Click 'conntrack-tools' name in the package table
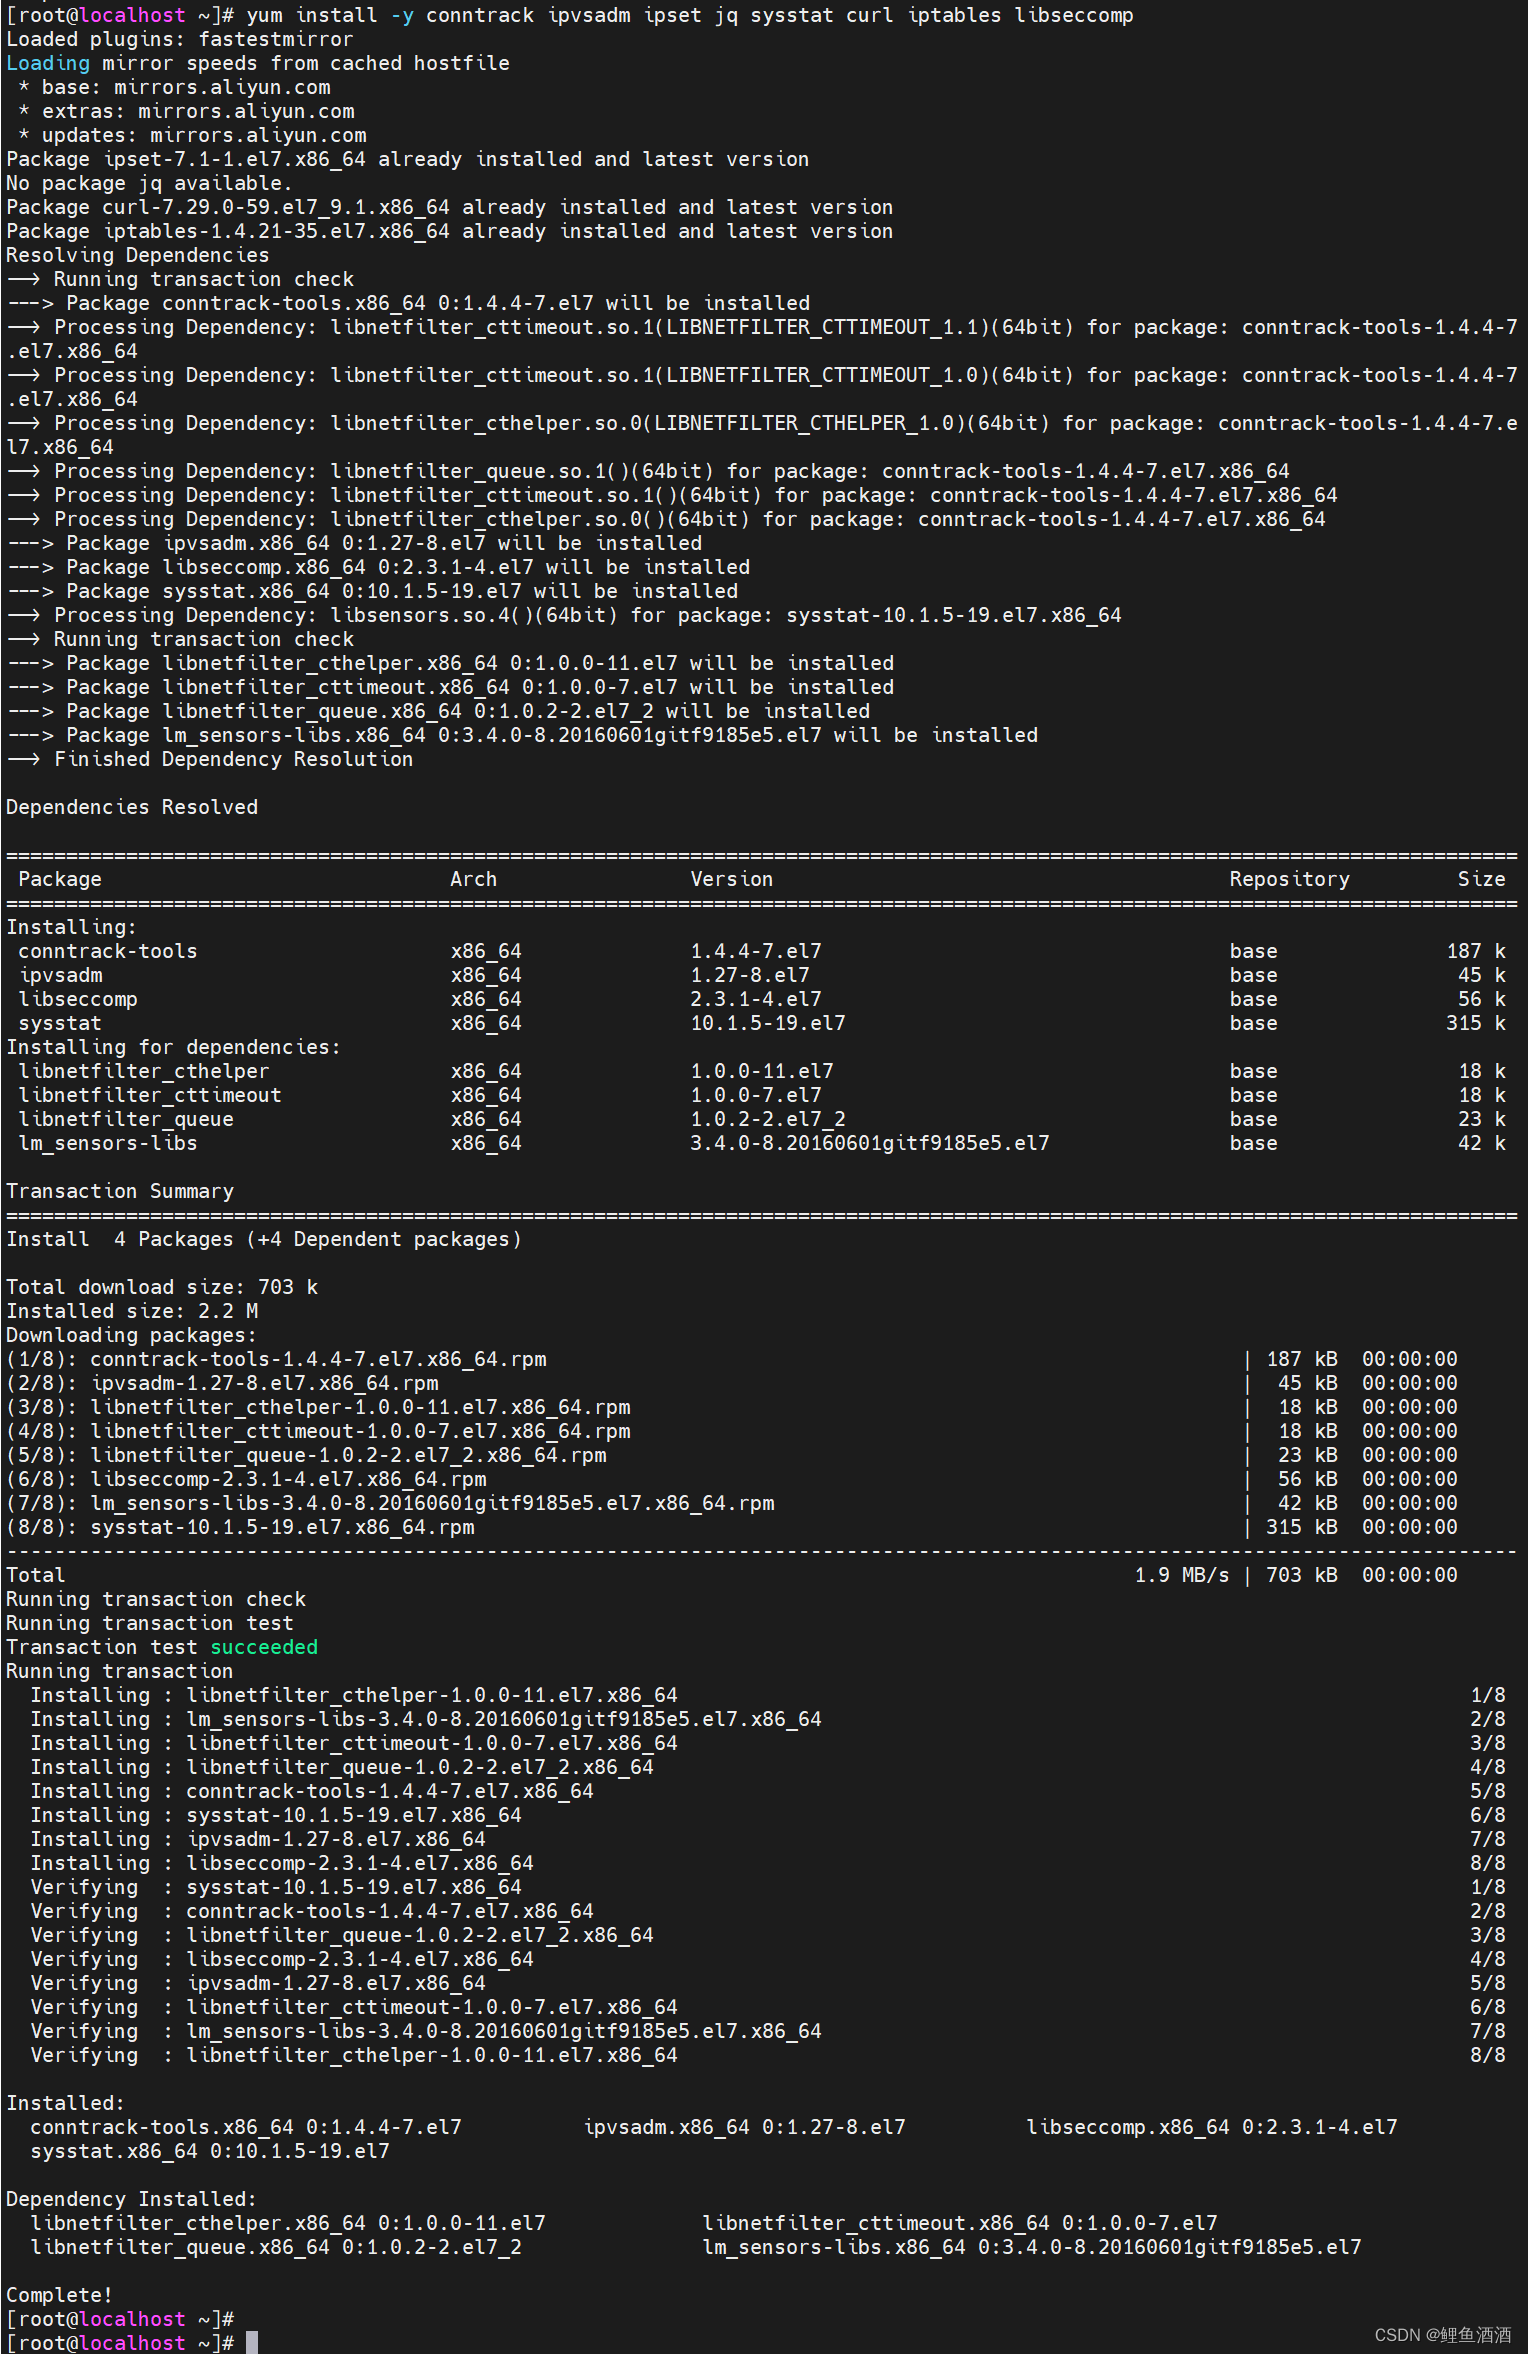 (x=108, y=951)
